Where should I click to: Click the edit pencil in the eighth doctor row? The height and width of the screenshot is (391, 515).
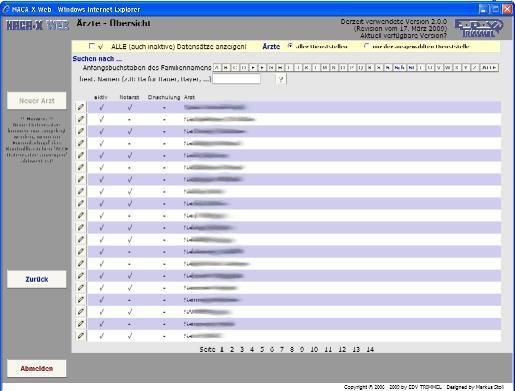(81, 191)
